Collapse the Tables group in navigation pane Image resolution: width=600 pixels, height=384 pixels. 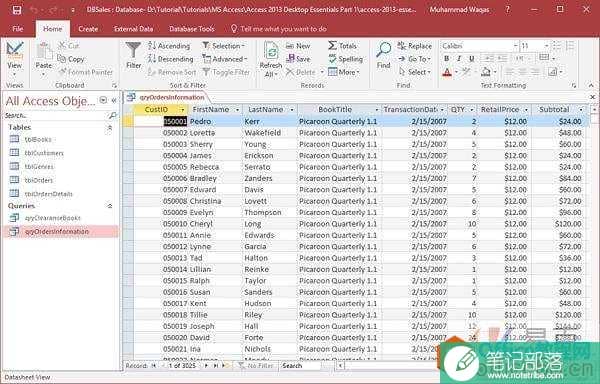[x=110, y=127]
